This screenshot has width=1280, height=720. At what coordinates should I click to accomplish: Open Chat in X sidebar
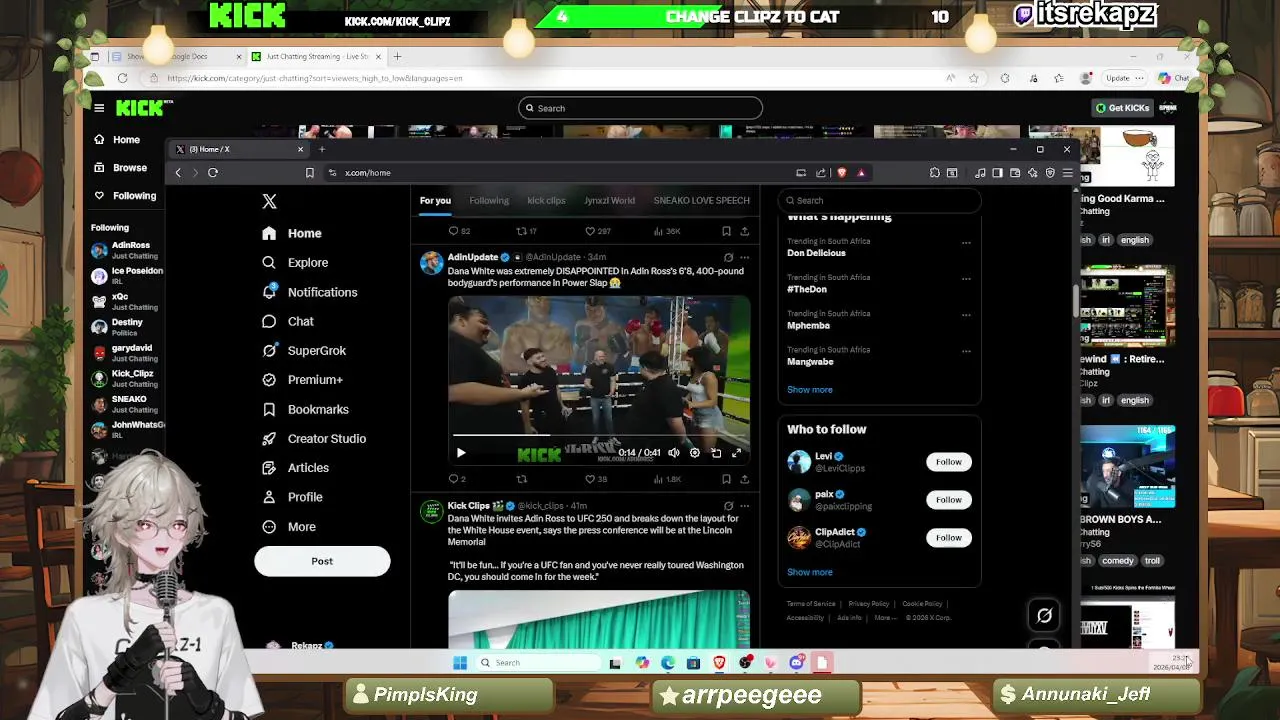tap(288, 321)
